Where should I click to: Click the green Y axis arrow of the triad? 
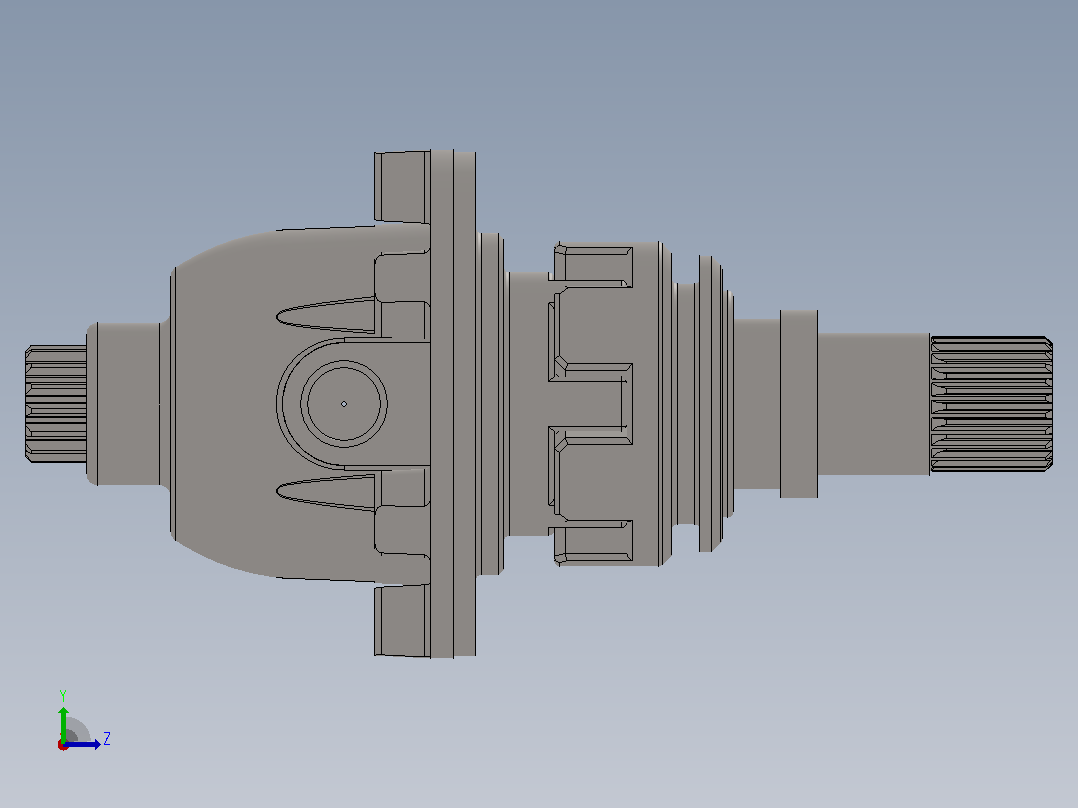(63, 723)
